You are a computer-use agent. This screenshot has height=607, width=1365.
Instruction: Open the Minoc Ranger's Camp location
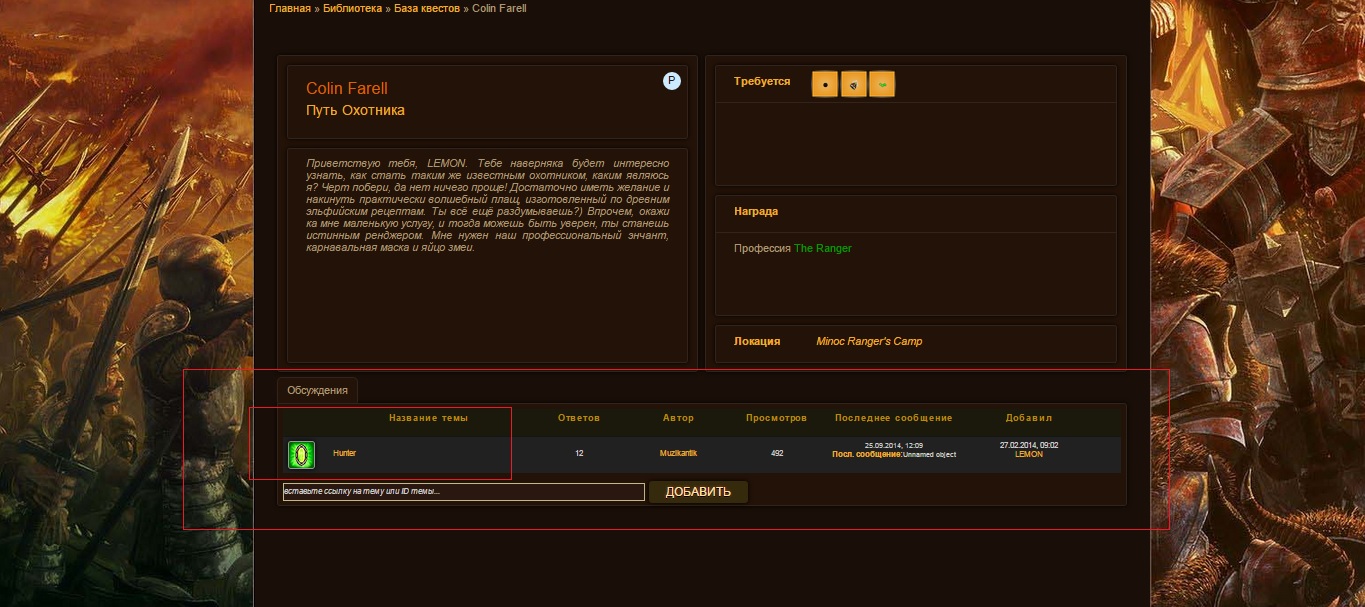coord(869,342)
